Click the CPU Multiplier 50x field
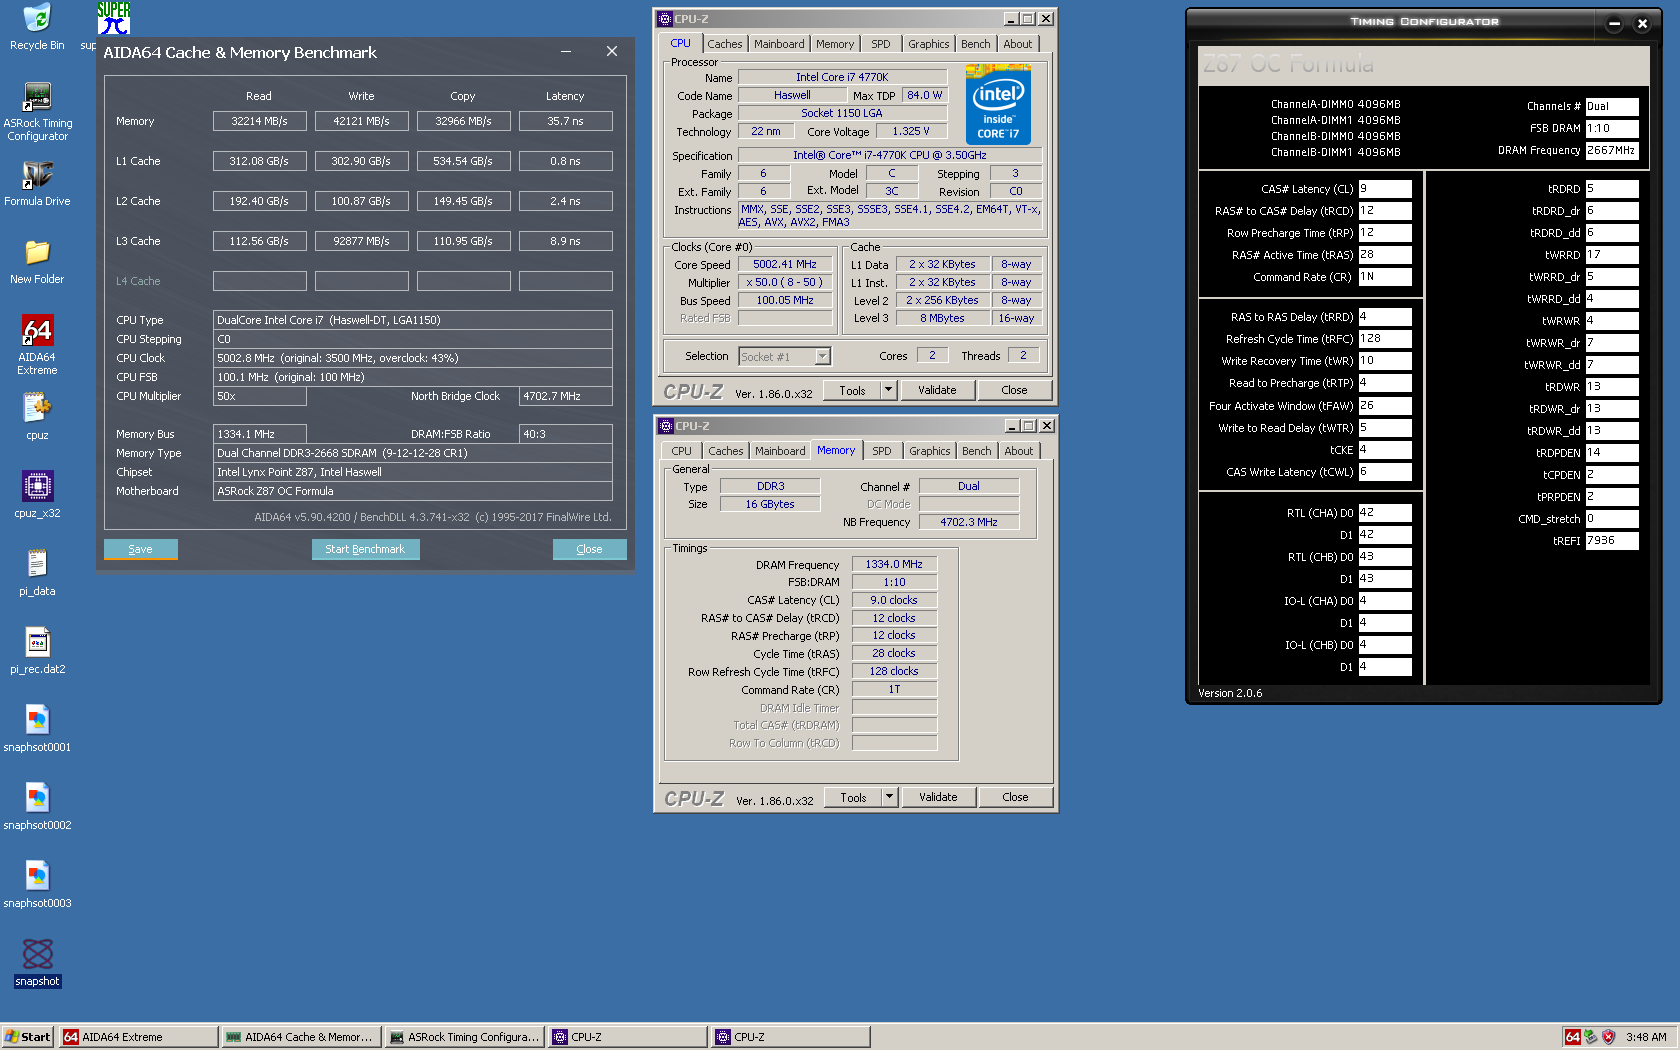Image resolution: width=1680 pixels, height=1050 pixels. point(260,396)
